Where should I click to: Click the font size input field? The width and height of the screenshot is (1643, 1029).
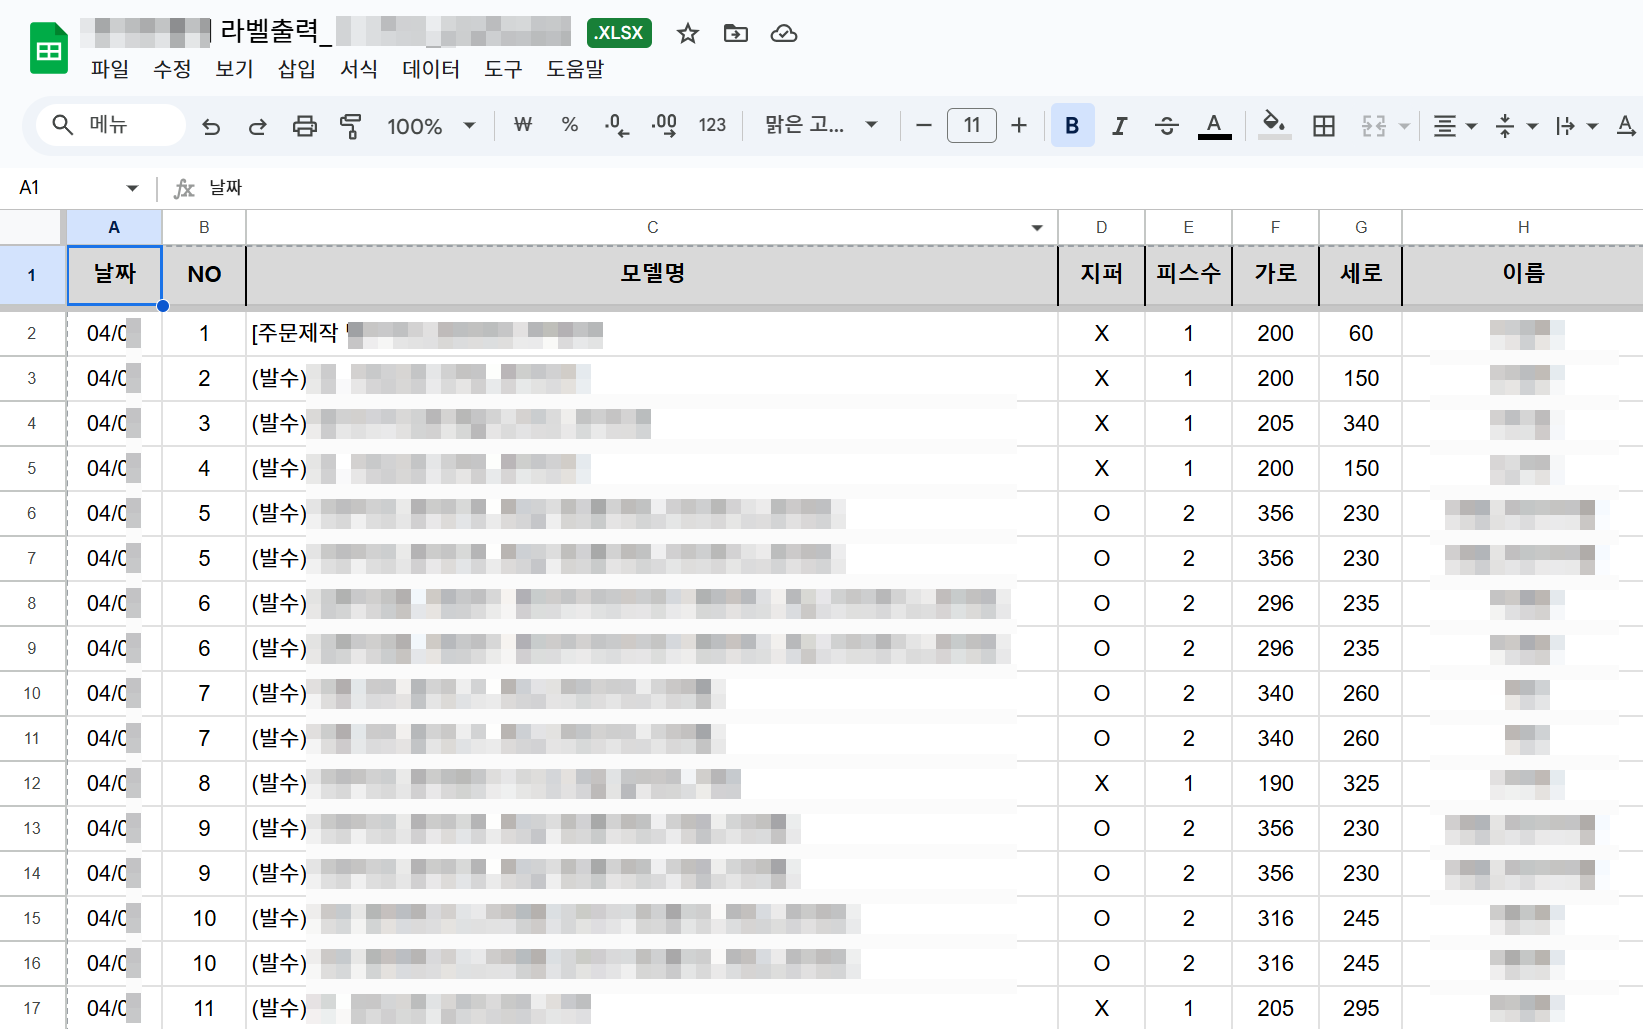pos(971,126)
